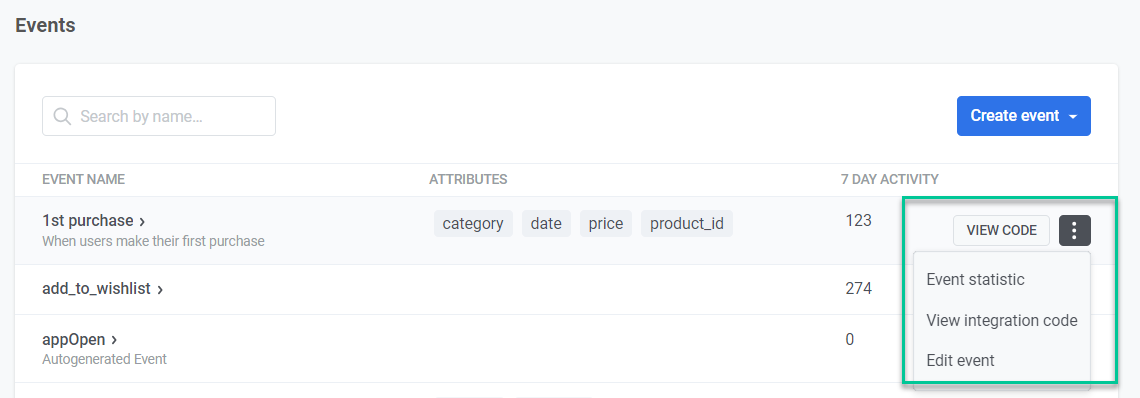Open the Create event dropdown arrow

(1073, 116)
